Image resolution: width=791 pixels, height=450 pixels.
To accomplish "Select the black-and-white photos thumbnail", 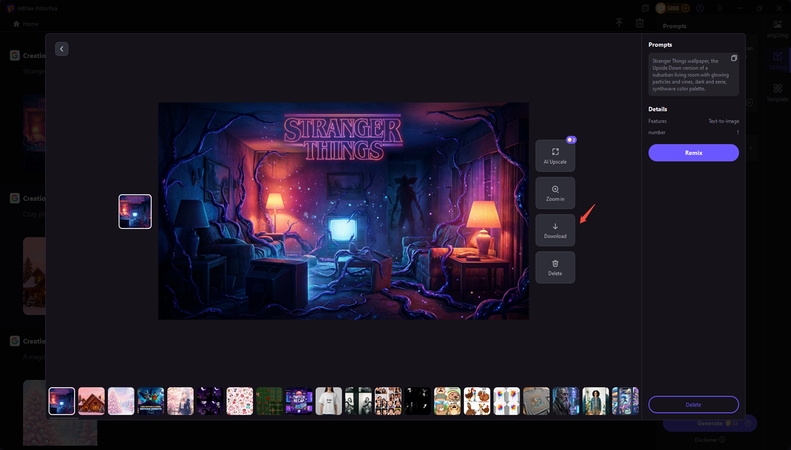I will [x=358, y=401].
